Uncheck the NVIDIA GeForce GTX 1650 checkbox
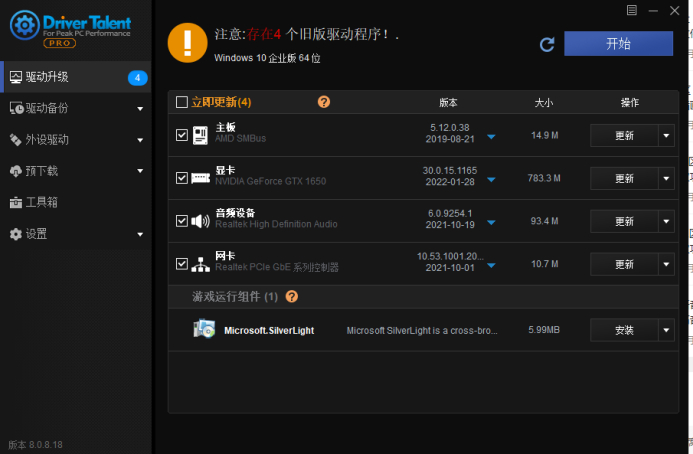 (x=182, y=178)
